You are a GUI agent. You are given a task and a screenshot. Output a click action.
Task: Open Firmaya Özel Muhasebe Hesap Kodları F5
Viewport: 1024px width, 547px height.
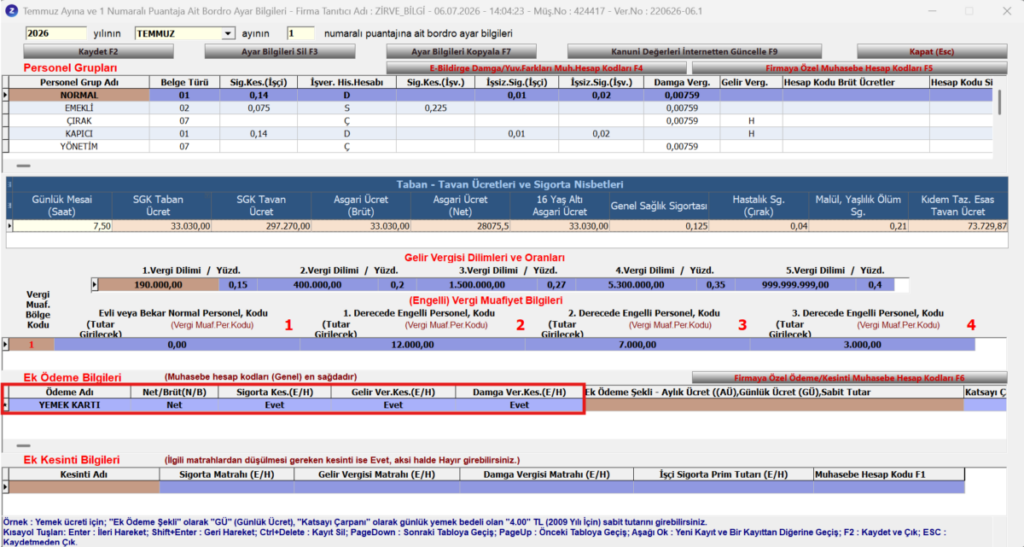pos(849,68)
